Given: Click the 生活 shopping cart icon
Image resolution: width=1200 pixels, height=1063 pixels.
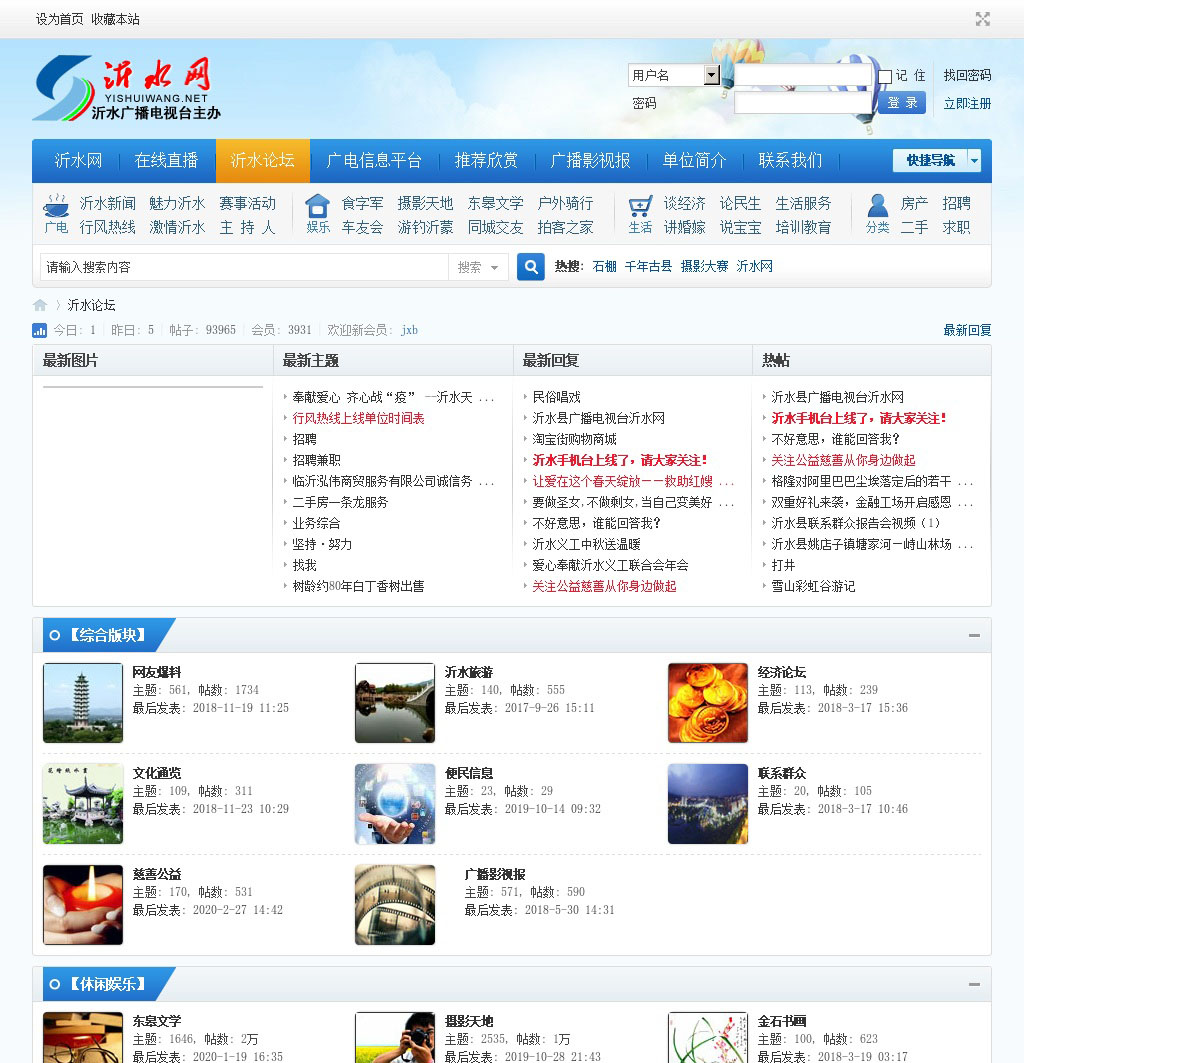Looking at the screenshot, I should pyautogui.click(x=640, y=206).
